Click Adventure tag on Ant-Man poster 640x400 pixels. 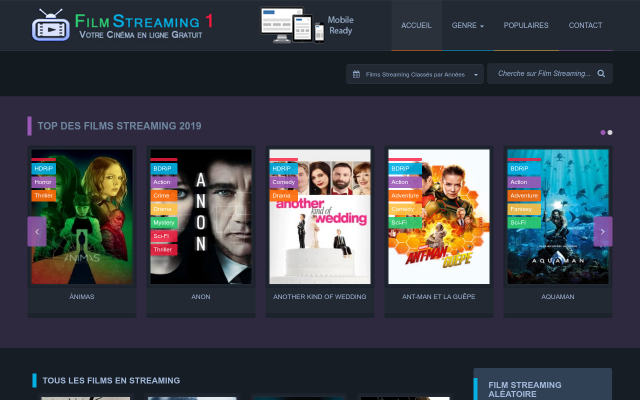[405, 196]
